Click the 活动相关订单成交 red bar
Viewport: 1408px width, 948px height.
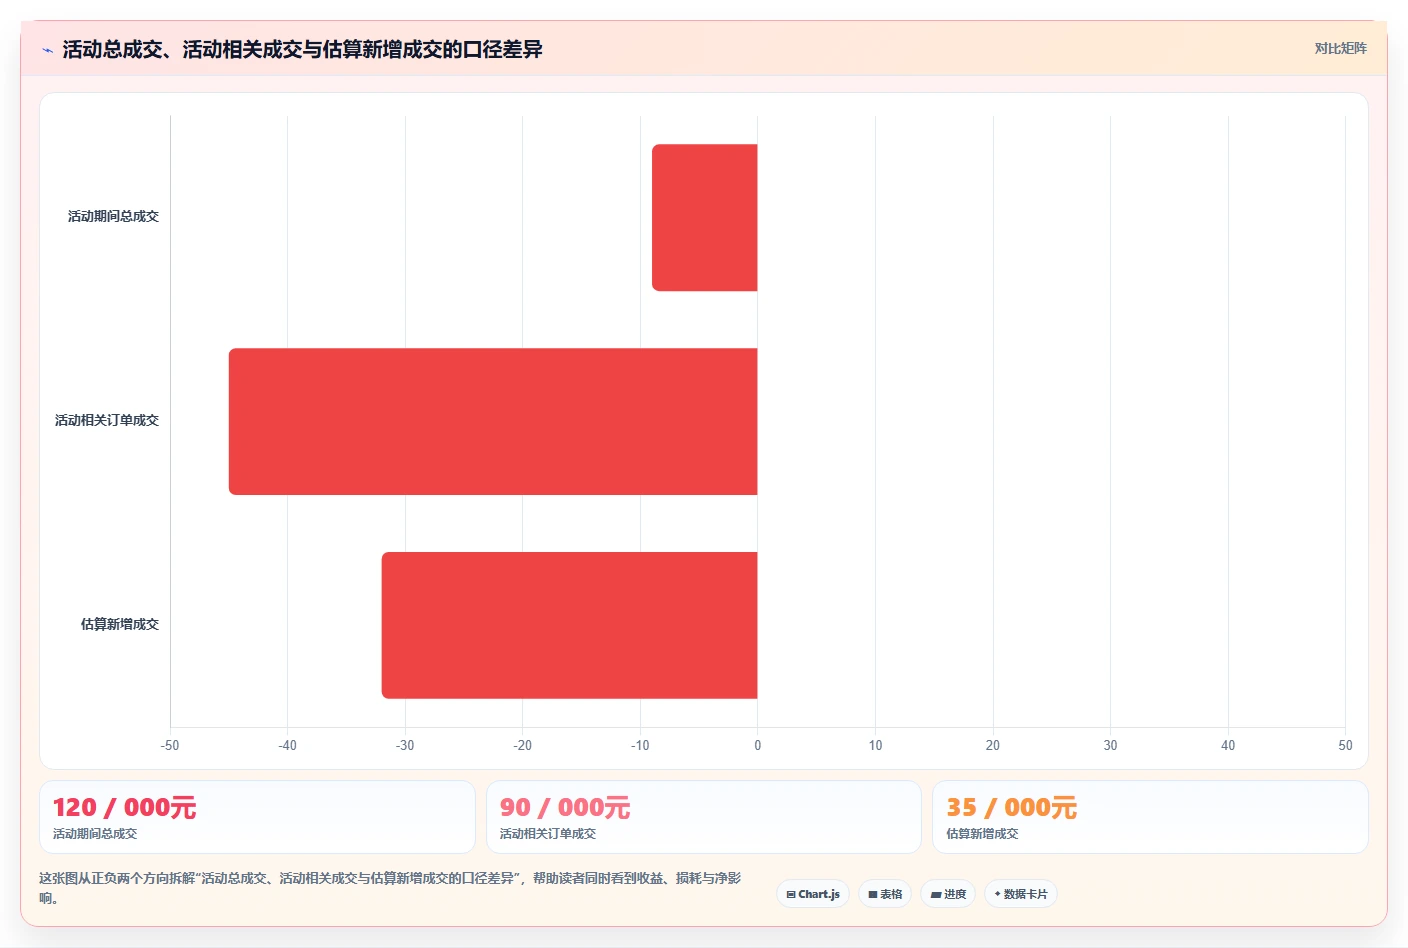tap(493, 421)
